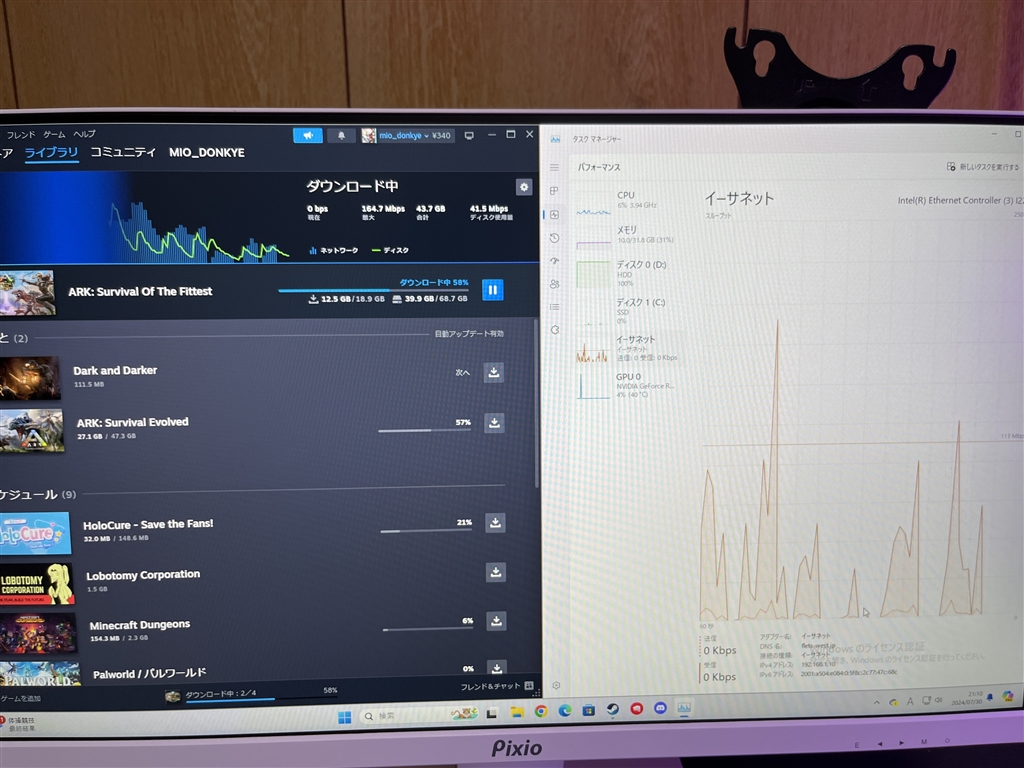The width and height of the screenshot is (1024, 768).
Task: Open Steam ヘルプ menu
Action: 84,134
